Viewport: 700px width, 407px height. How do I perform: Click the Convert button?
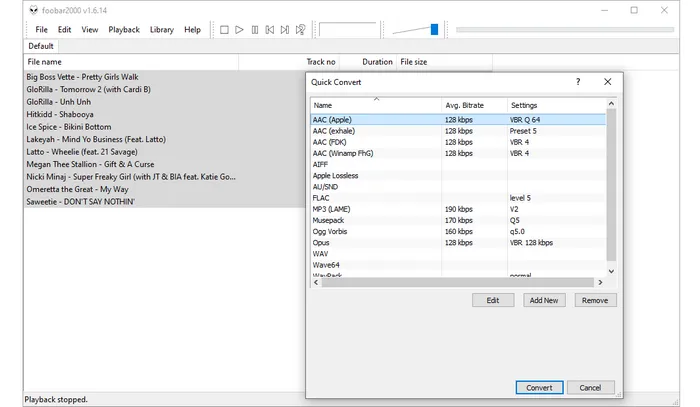(x=539, y=387)
